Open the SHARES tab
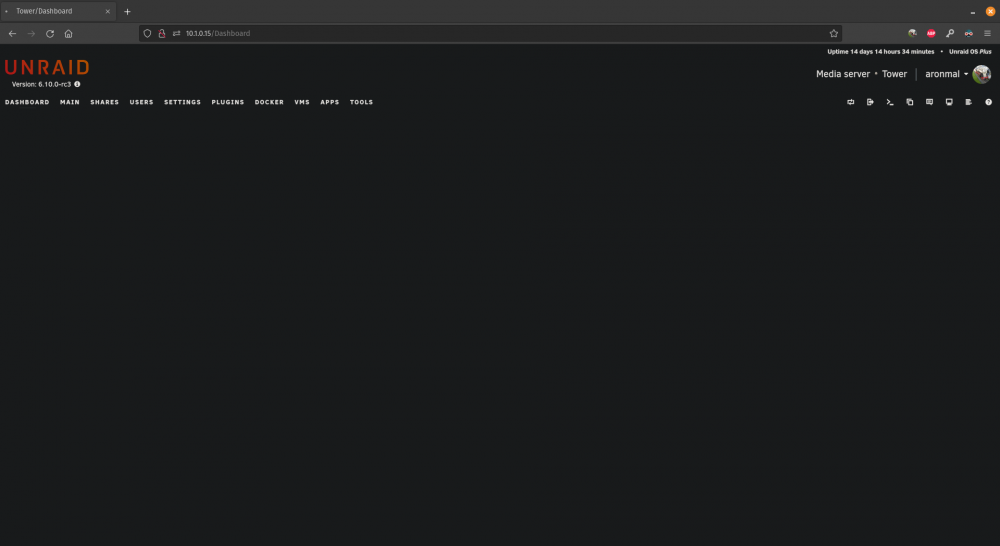Screen dimensions: 1000x546 (x=105, y=102)
